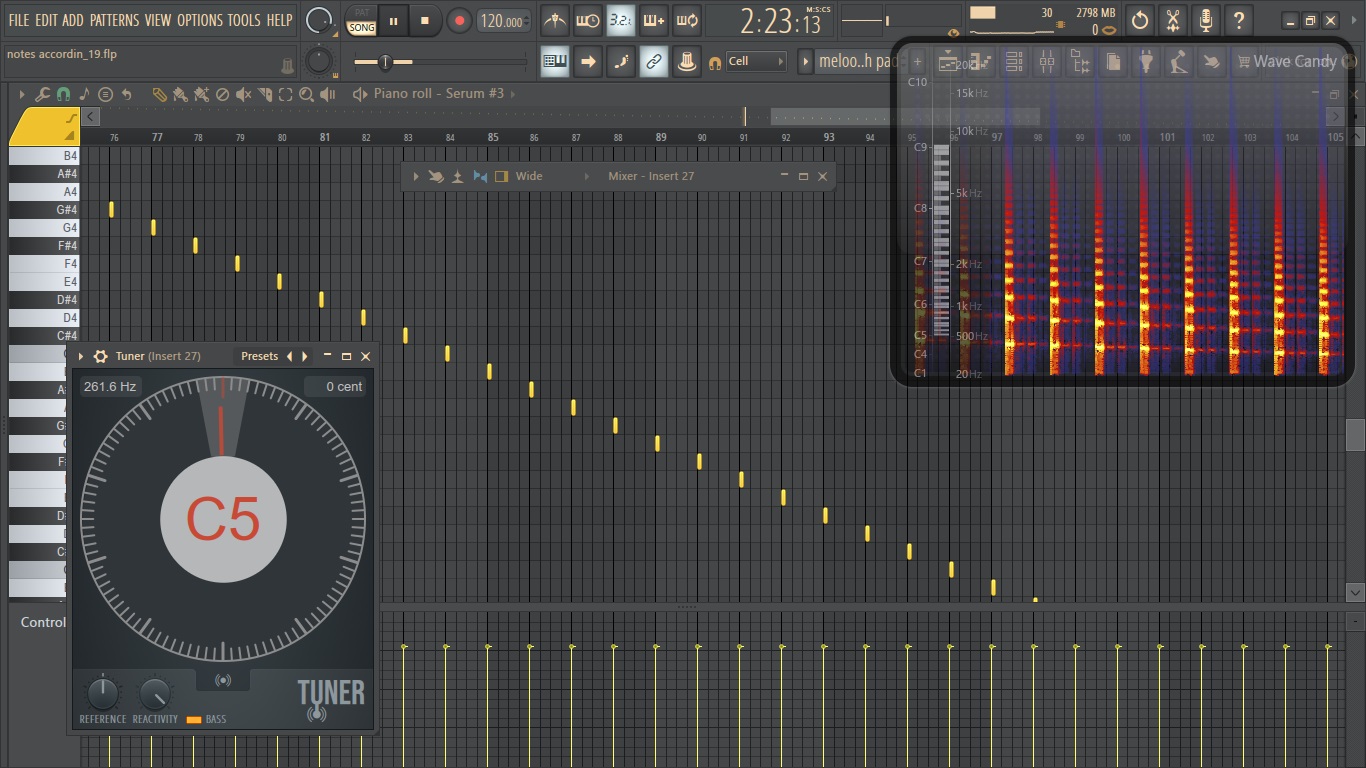Open the audio editor scissors icon
Screen dimensions: 1366x768
coord(1174,20)
